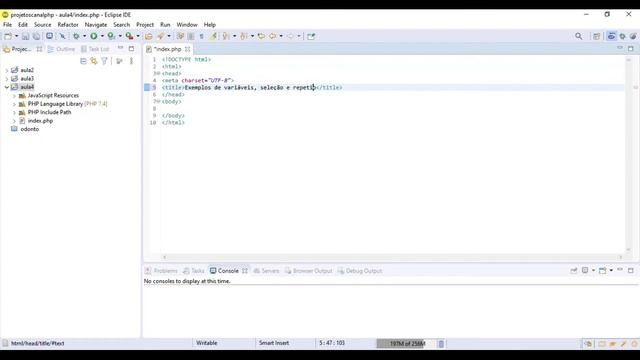Click Open Console icon in Console toolbar

(604, 271)
